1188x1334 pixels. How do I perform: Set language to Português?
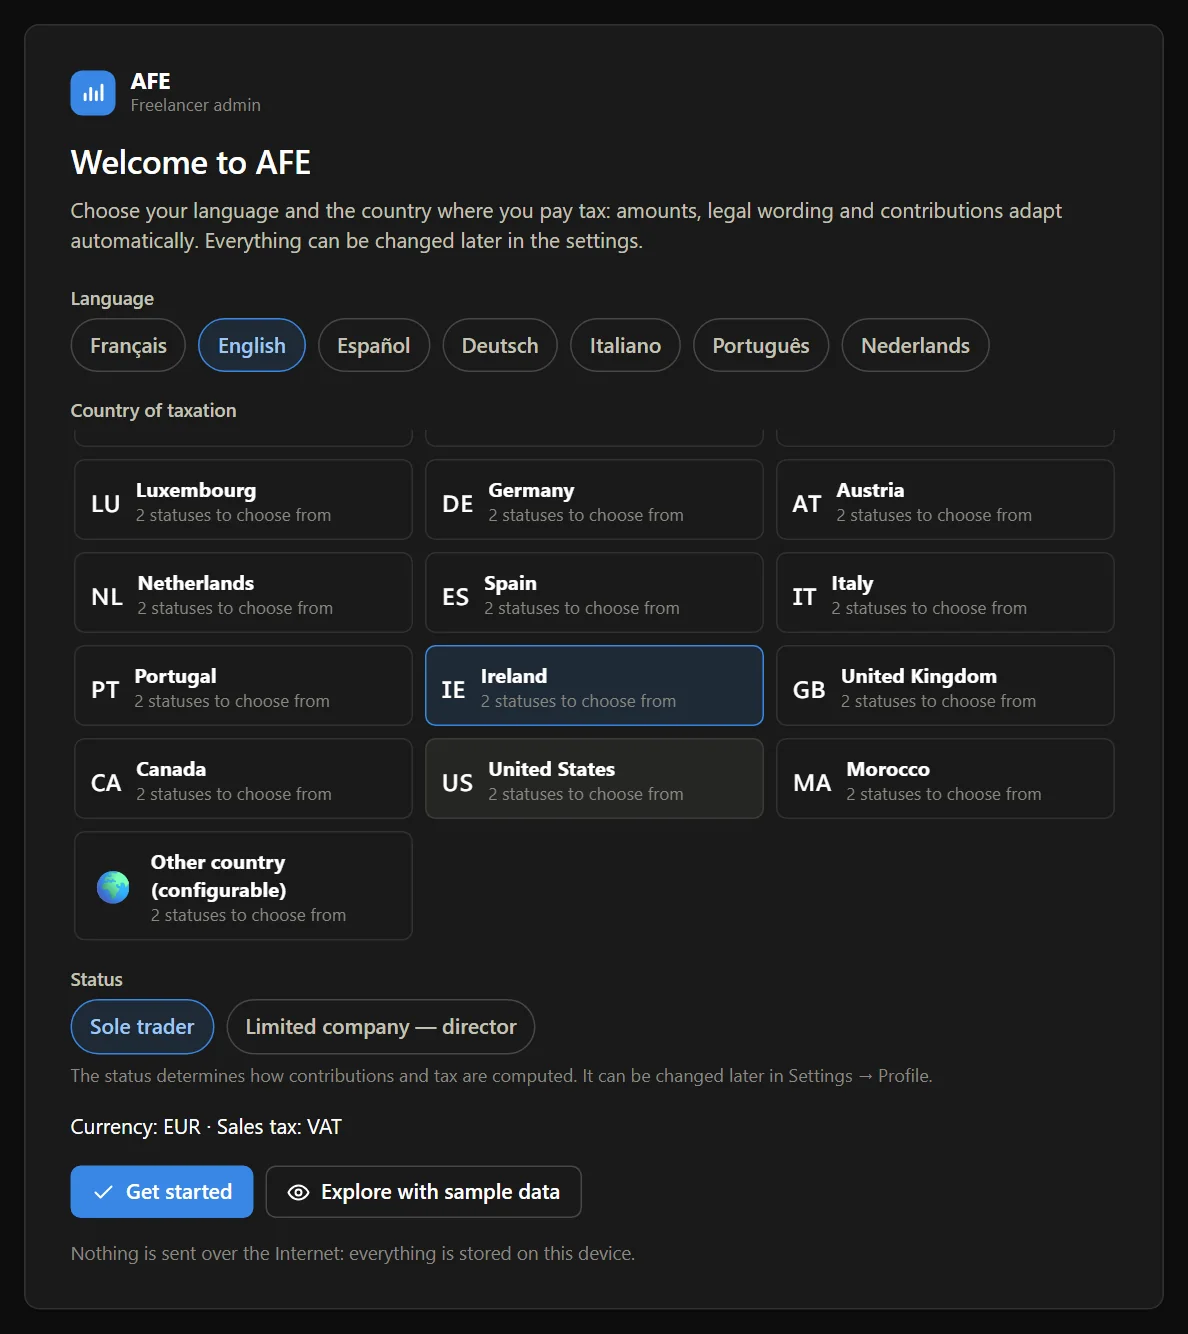pos(761,345)
